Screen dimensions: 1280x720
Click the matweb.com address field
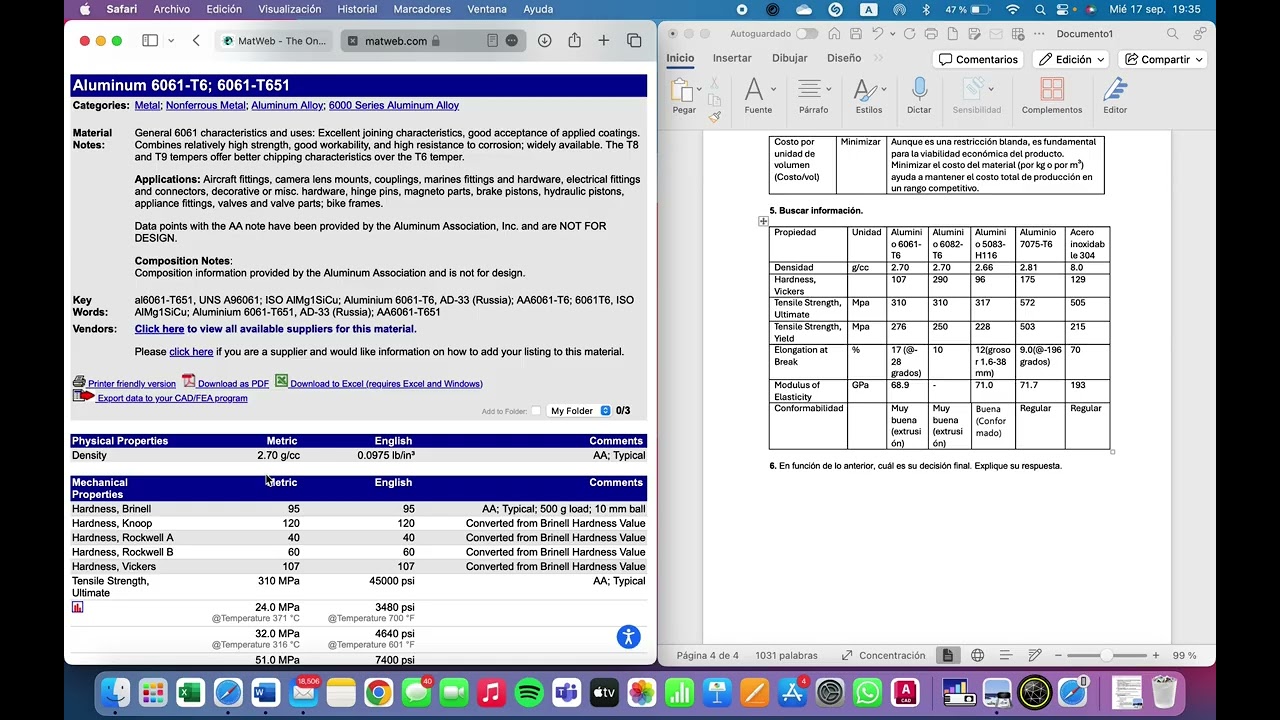pyautogui.click(x=432, y=41)
